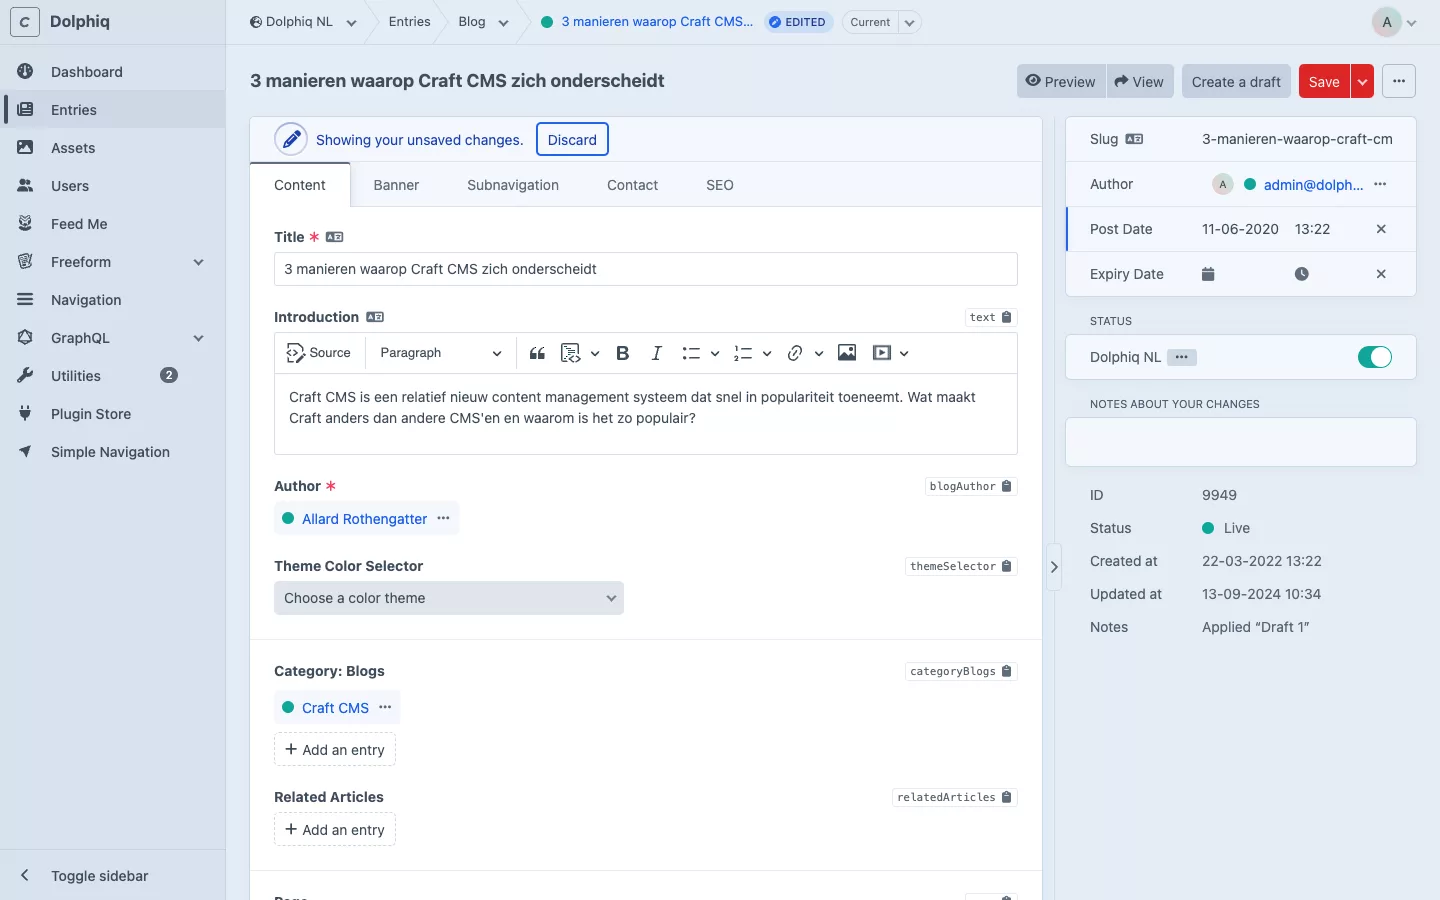Discard the unsaved changes
The image size is (1440, 900).
[x=572, y=140]
